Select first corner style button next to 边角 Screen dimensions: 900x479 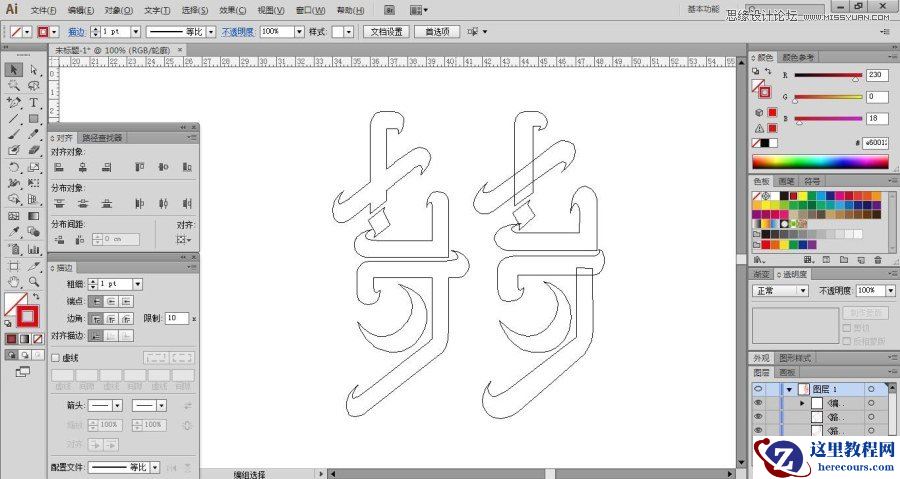tap(96, 318)
